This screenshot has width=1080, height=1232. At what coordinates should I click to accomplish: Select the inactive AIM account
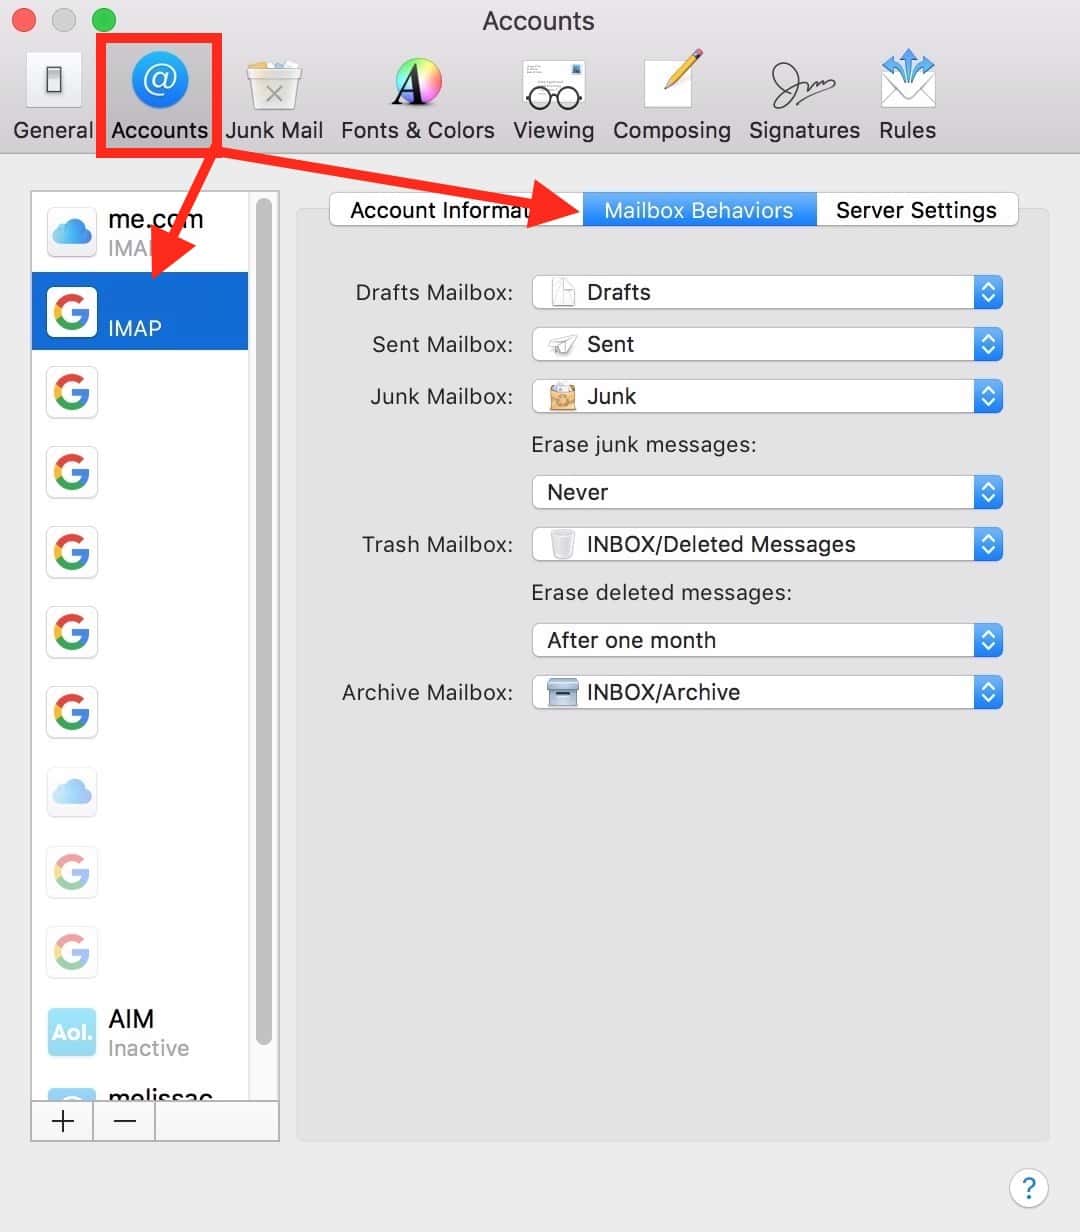tap(140, 1032)
